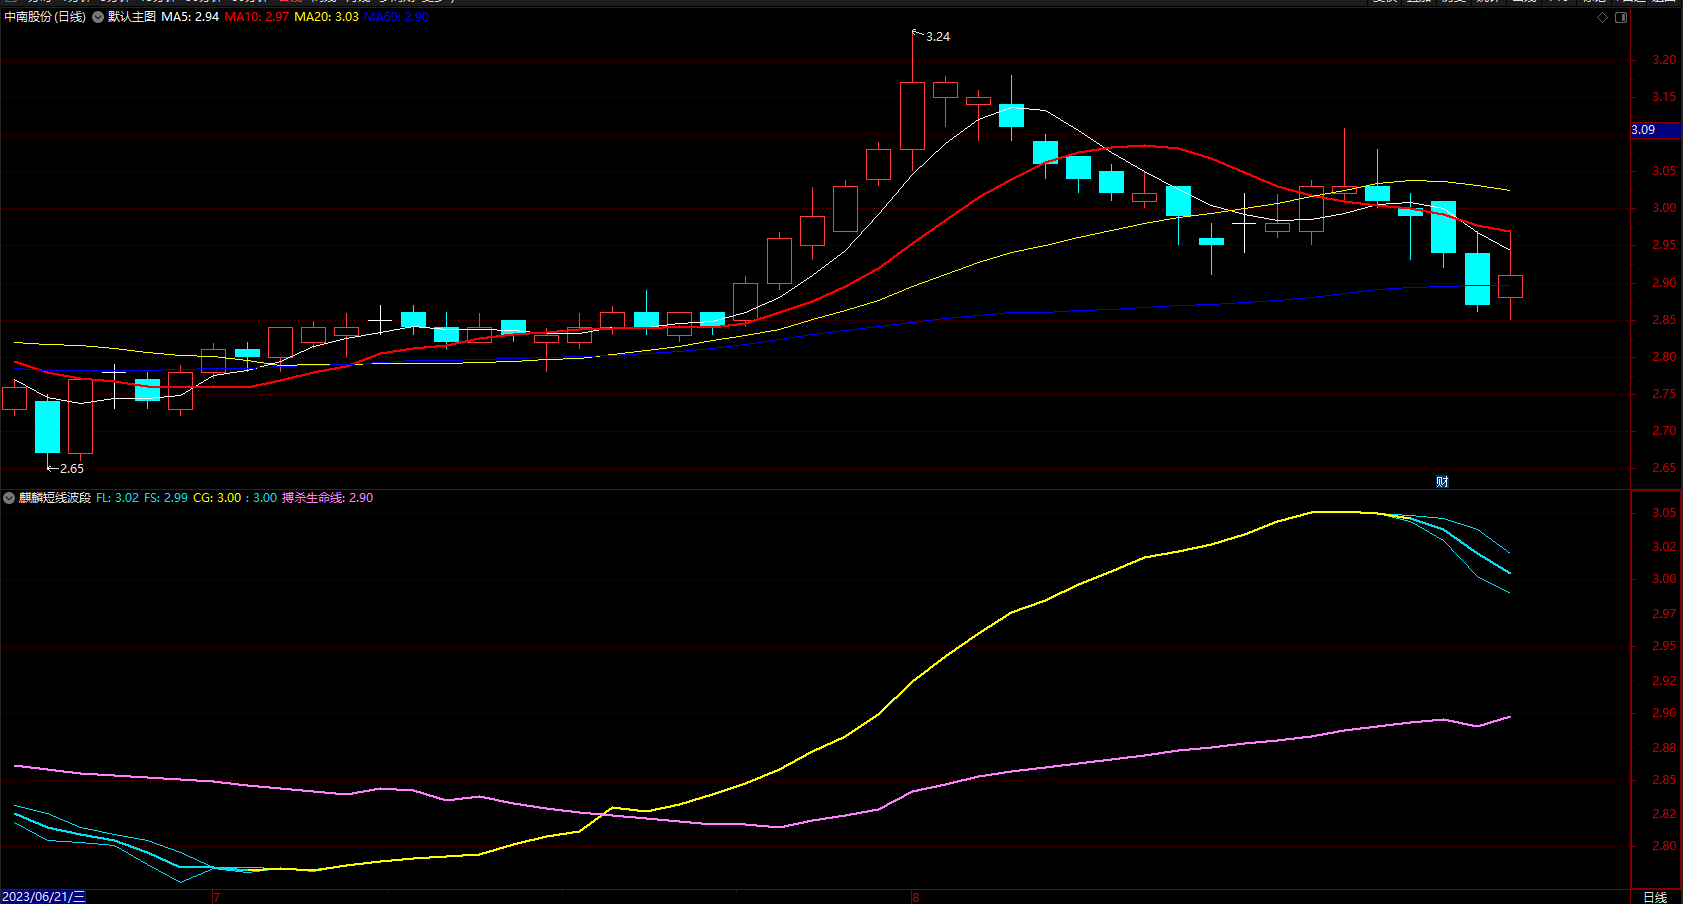Image resolution: width=1683 pixels, height=904 pixels.
Task: Click the 3.20 price axis label
Action: (x=1664, y=60)
